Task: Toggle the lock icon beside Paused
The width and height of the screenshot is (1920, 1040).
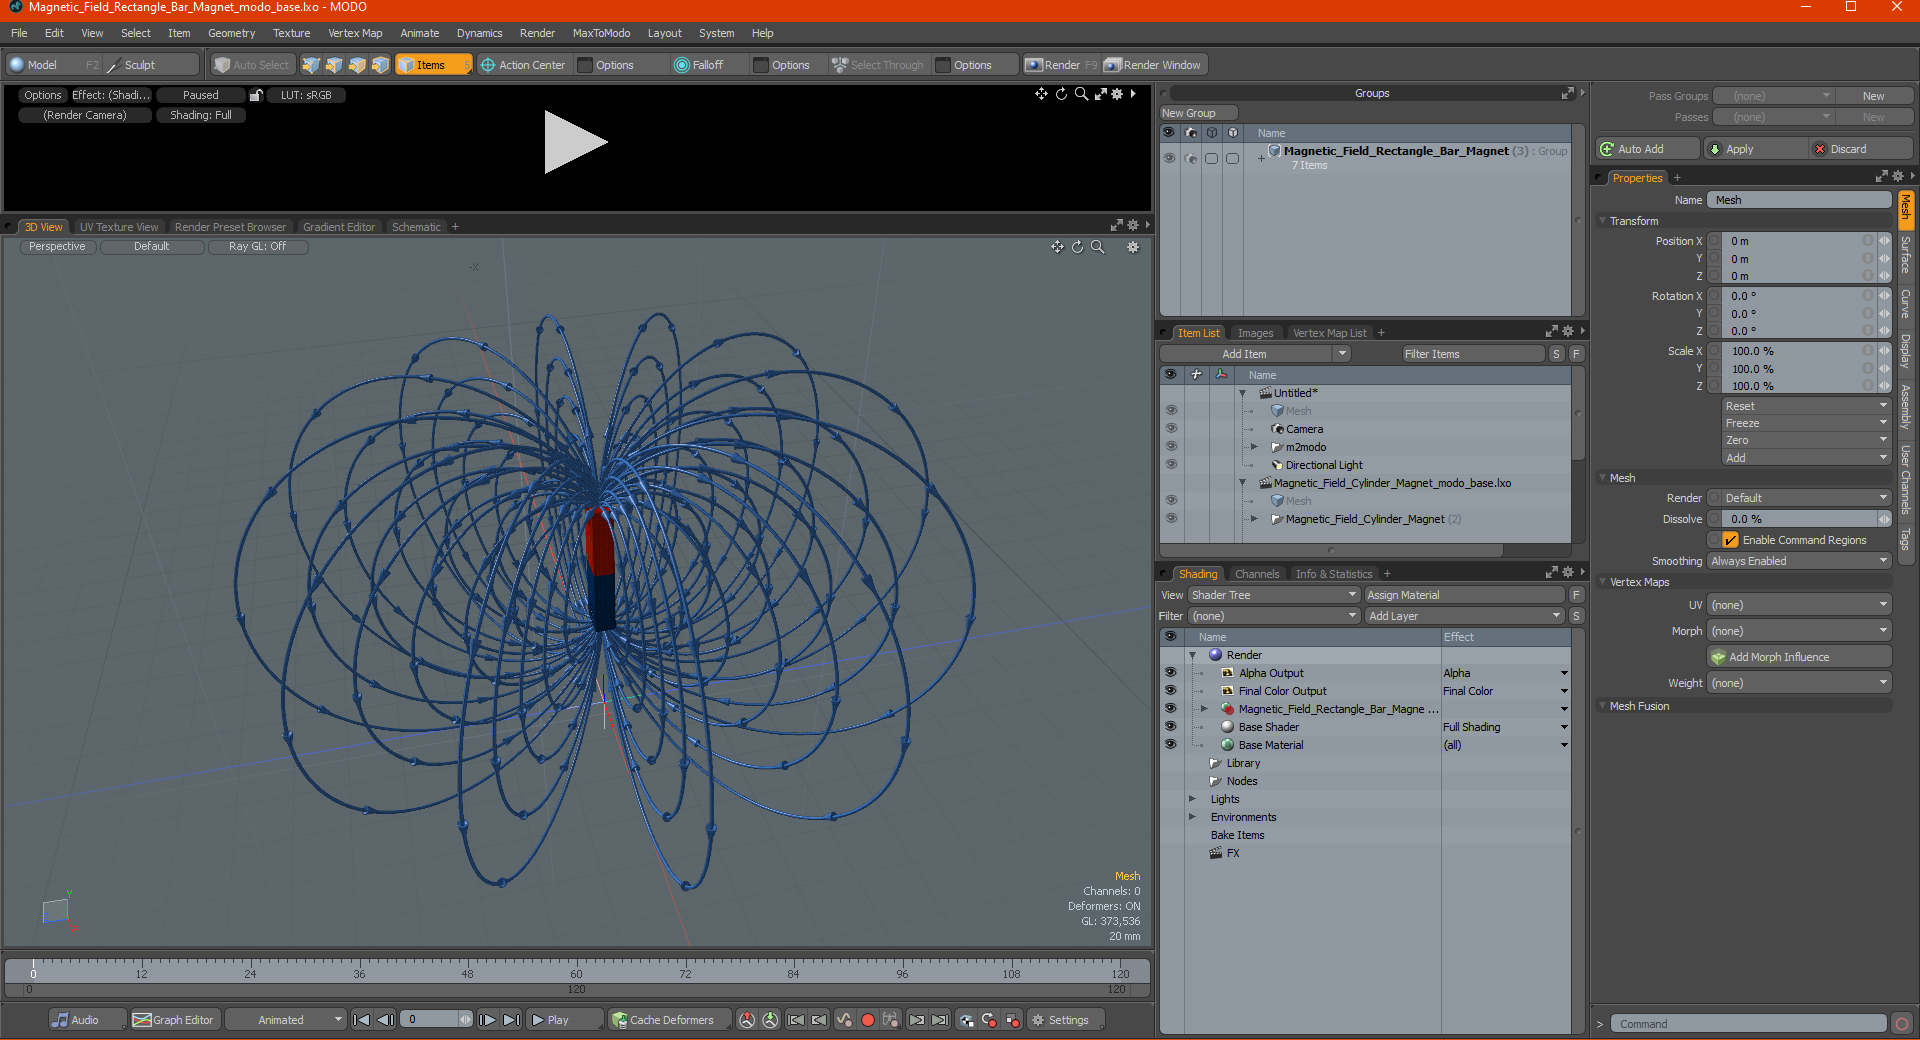Action: coord(256,95)
